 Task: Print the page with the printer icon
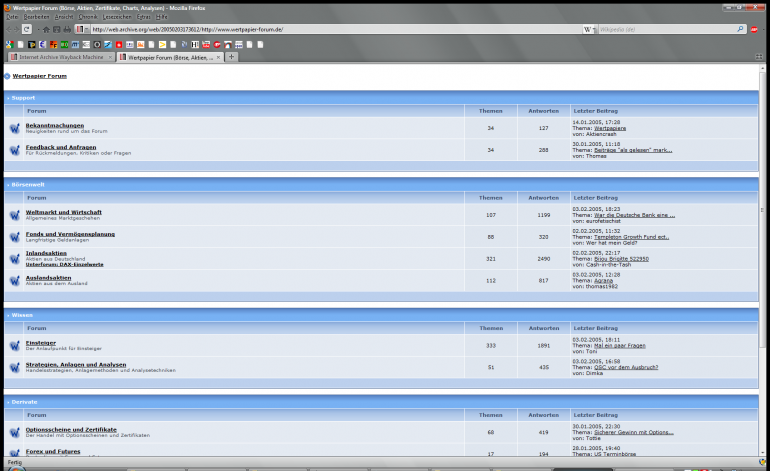point(67,29)
